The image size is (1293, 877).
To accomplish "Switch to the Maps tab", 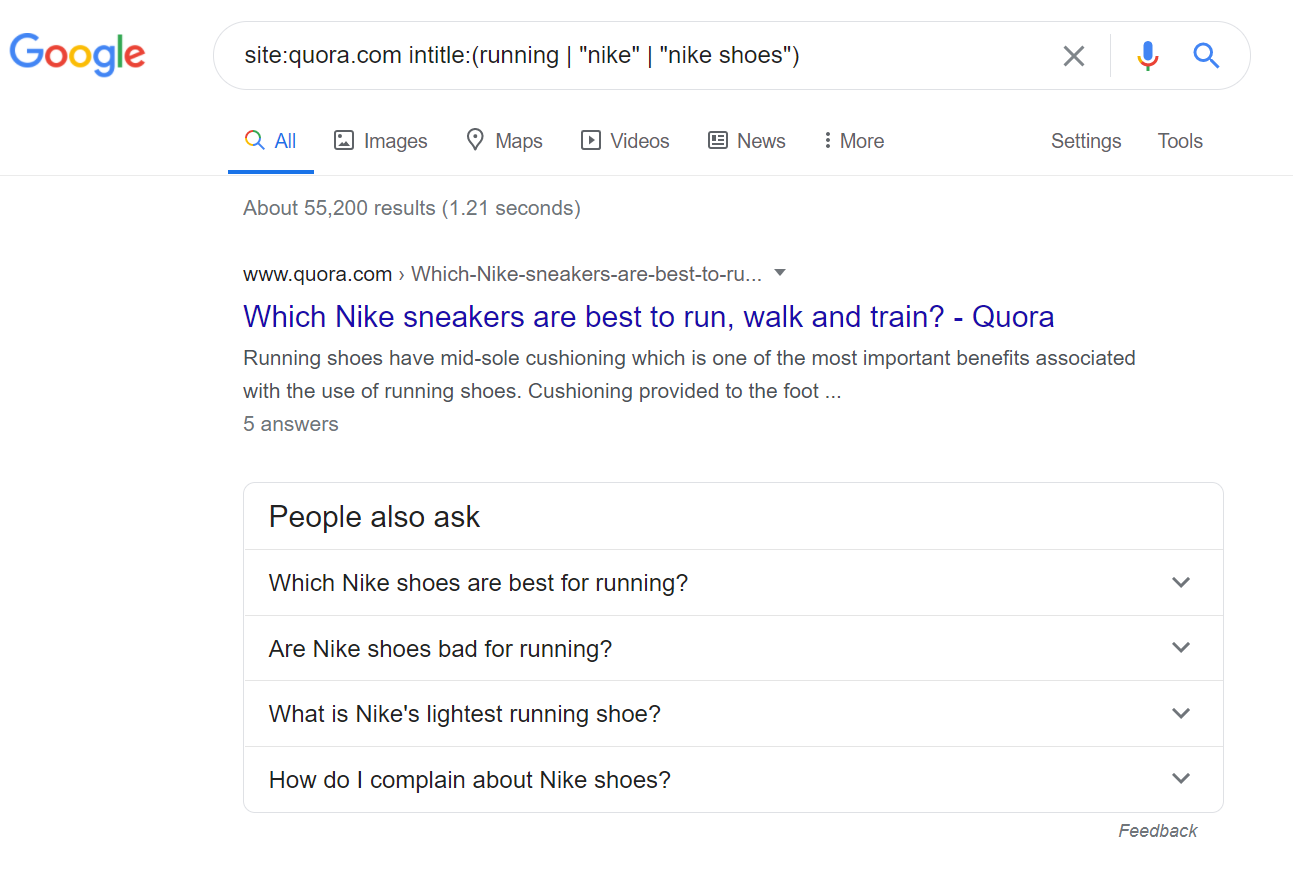I will coord(504,141).
